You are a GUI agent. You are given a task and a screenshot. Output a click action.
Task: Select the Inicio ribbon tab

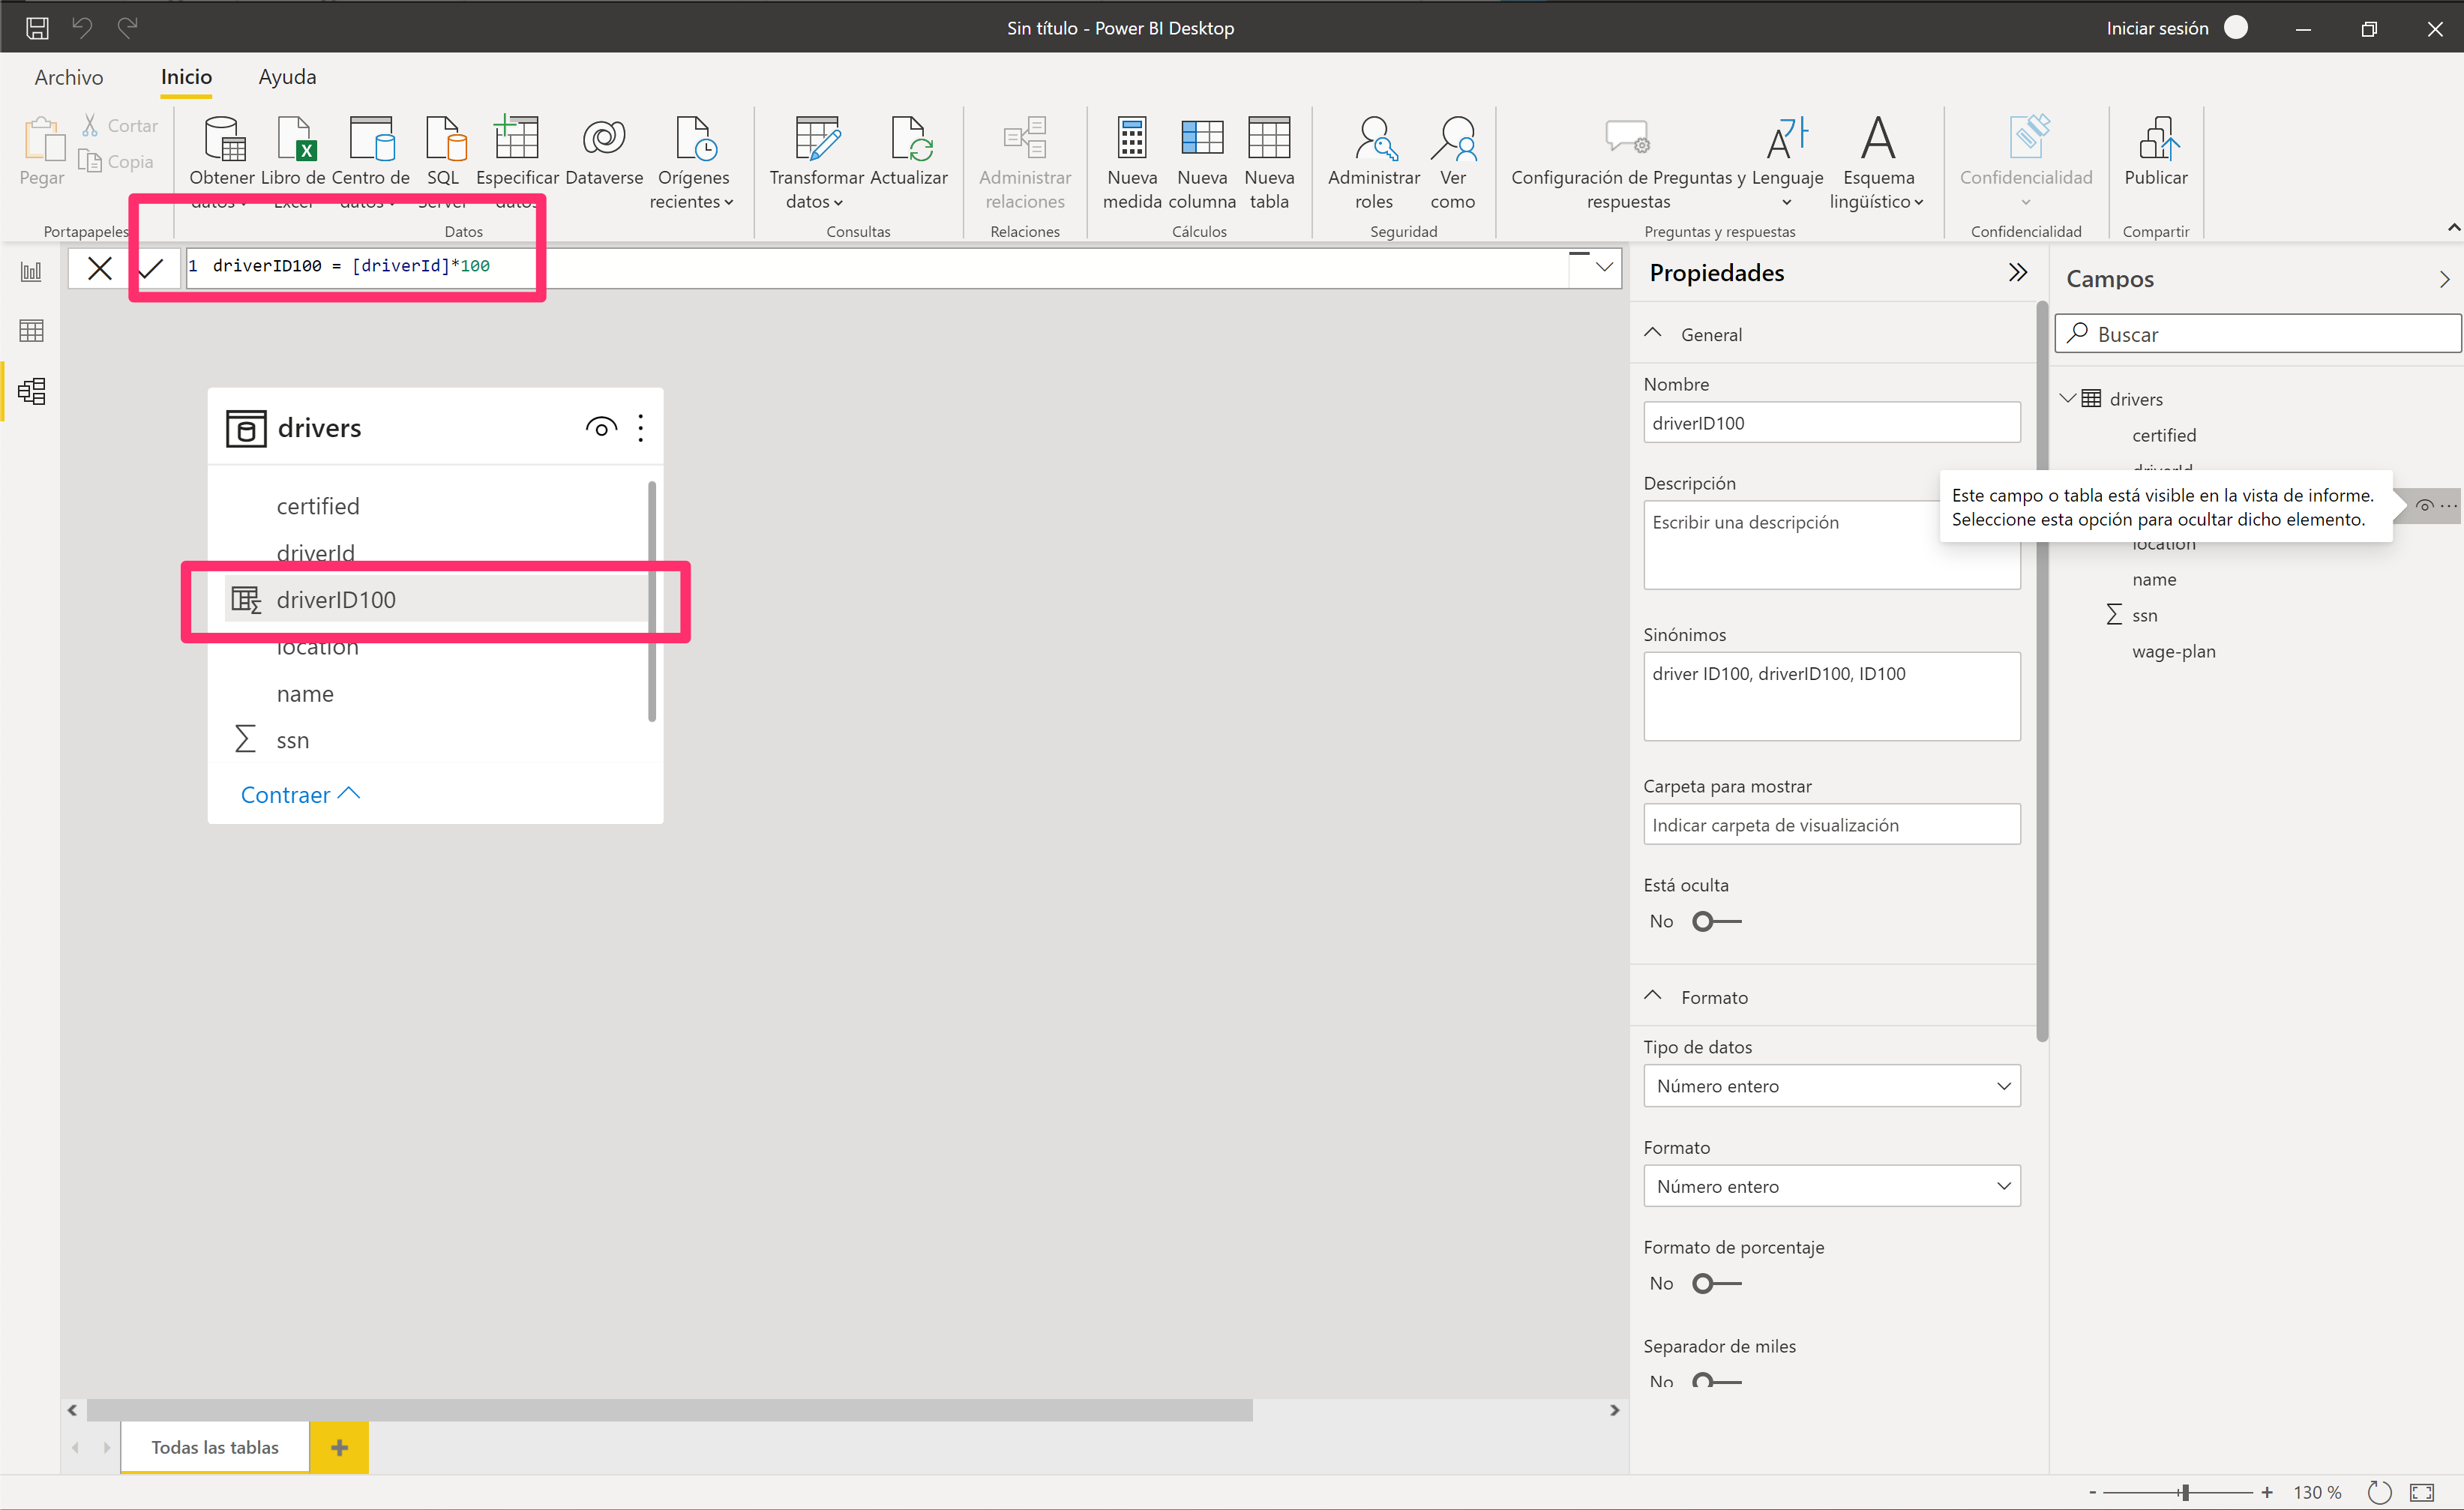[x=186, y=77]
